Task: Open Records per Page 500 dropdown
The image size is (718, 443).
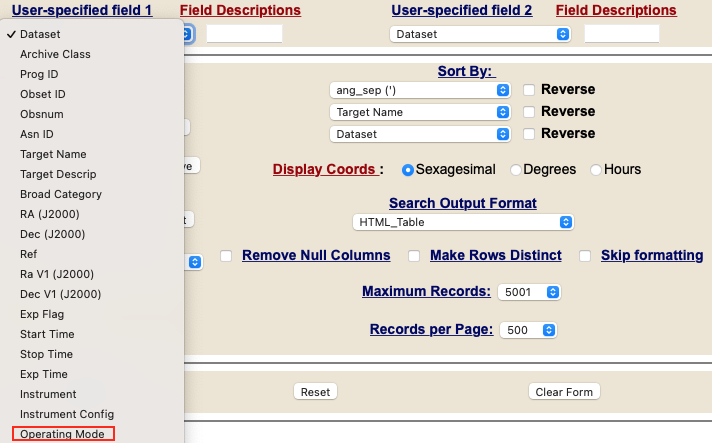Action: [x=528, y=330]
